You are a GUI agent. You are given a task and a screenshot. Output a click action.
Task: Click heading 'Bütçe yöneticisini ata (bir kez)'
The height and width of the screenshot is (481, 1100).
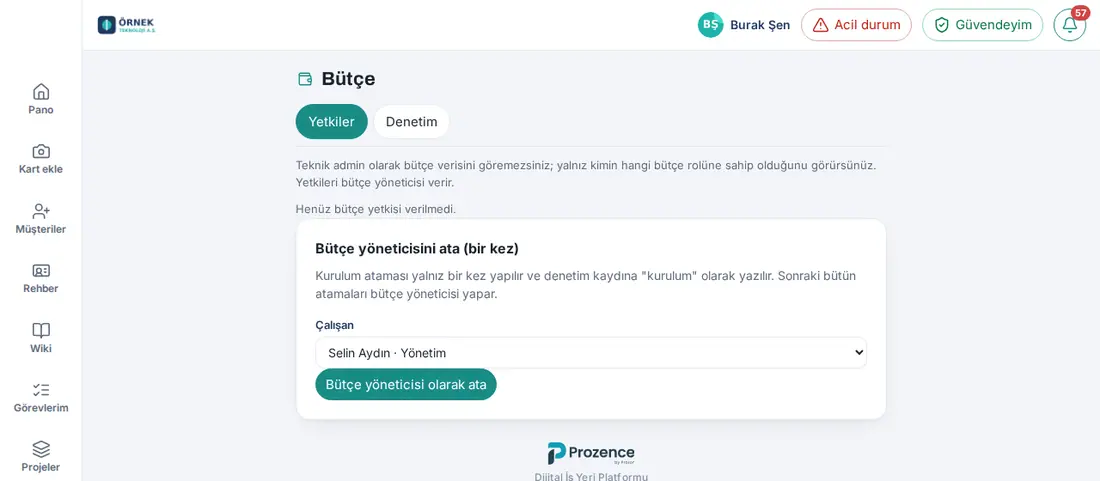click(417, 248)
